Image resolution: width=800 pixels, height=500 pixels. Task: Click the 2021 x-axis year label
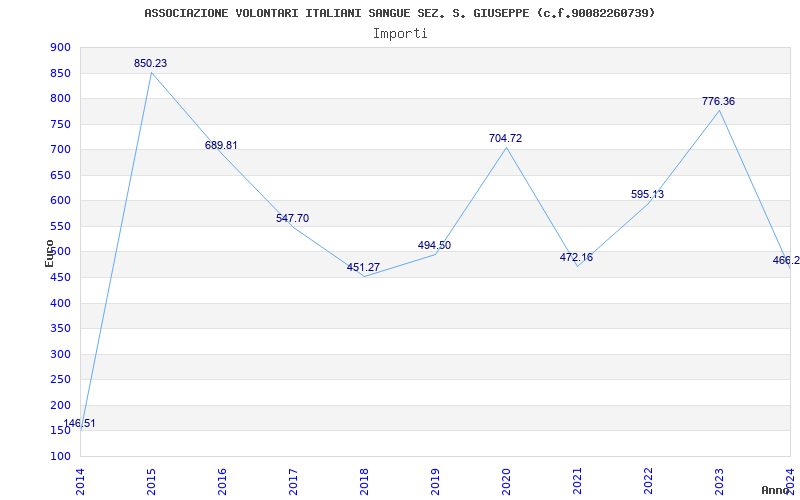coord(577,481)
